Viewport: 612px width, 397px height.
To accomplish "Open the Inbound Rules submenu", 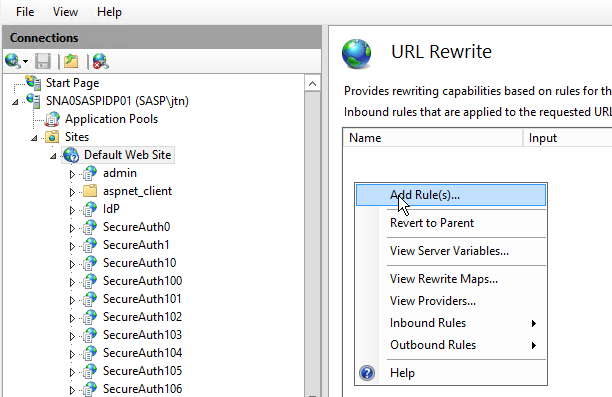I will 451,323.
